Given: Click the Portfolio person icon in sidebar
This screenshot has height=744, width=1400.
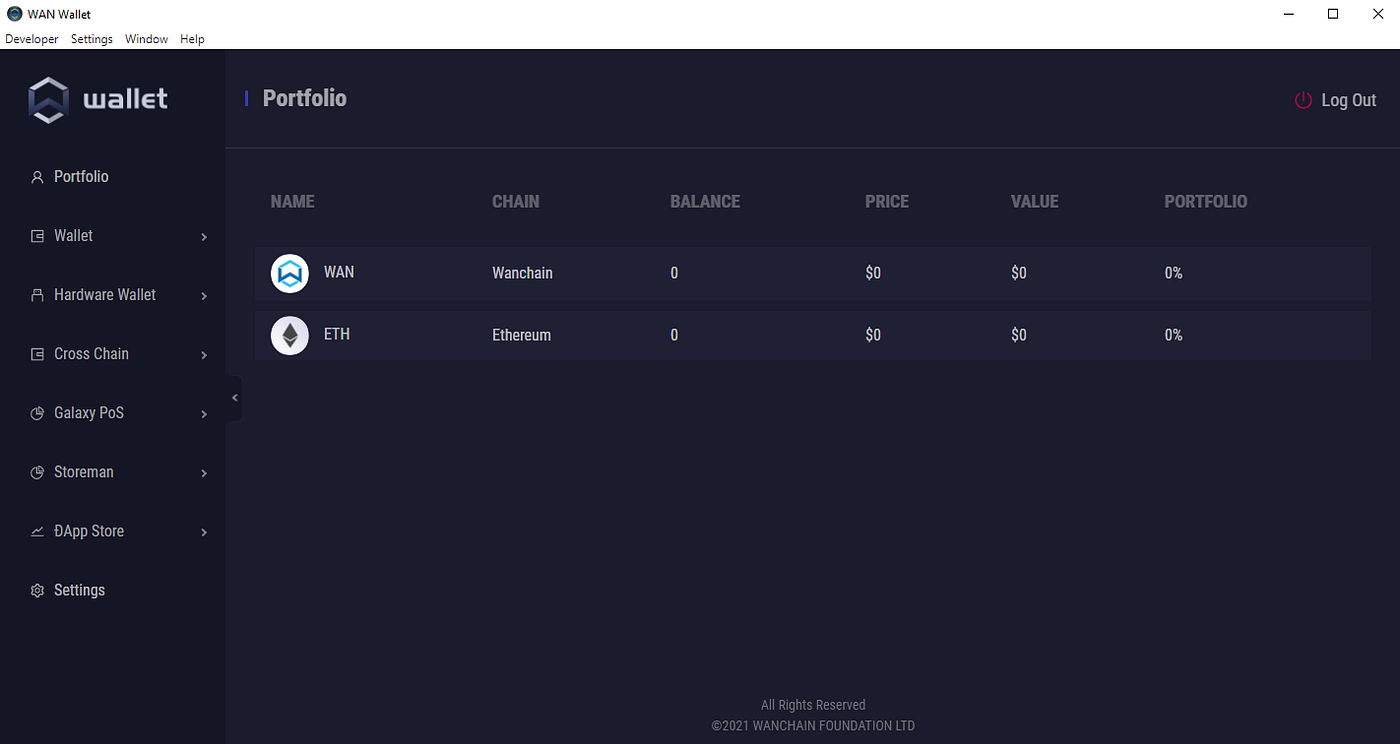Looking at the screenshot, I should point(37,177).
